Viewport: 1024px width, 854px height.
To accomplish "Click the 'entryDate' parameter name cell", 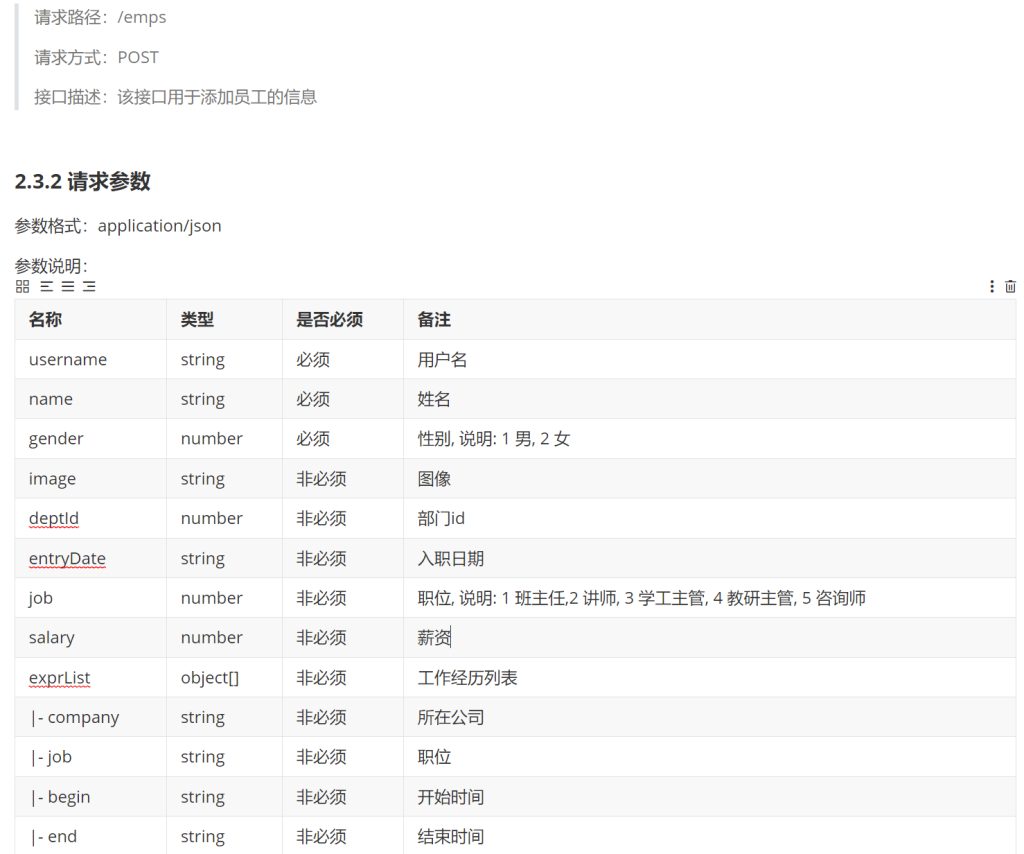I will pos(67,558).
